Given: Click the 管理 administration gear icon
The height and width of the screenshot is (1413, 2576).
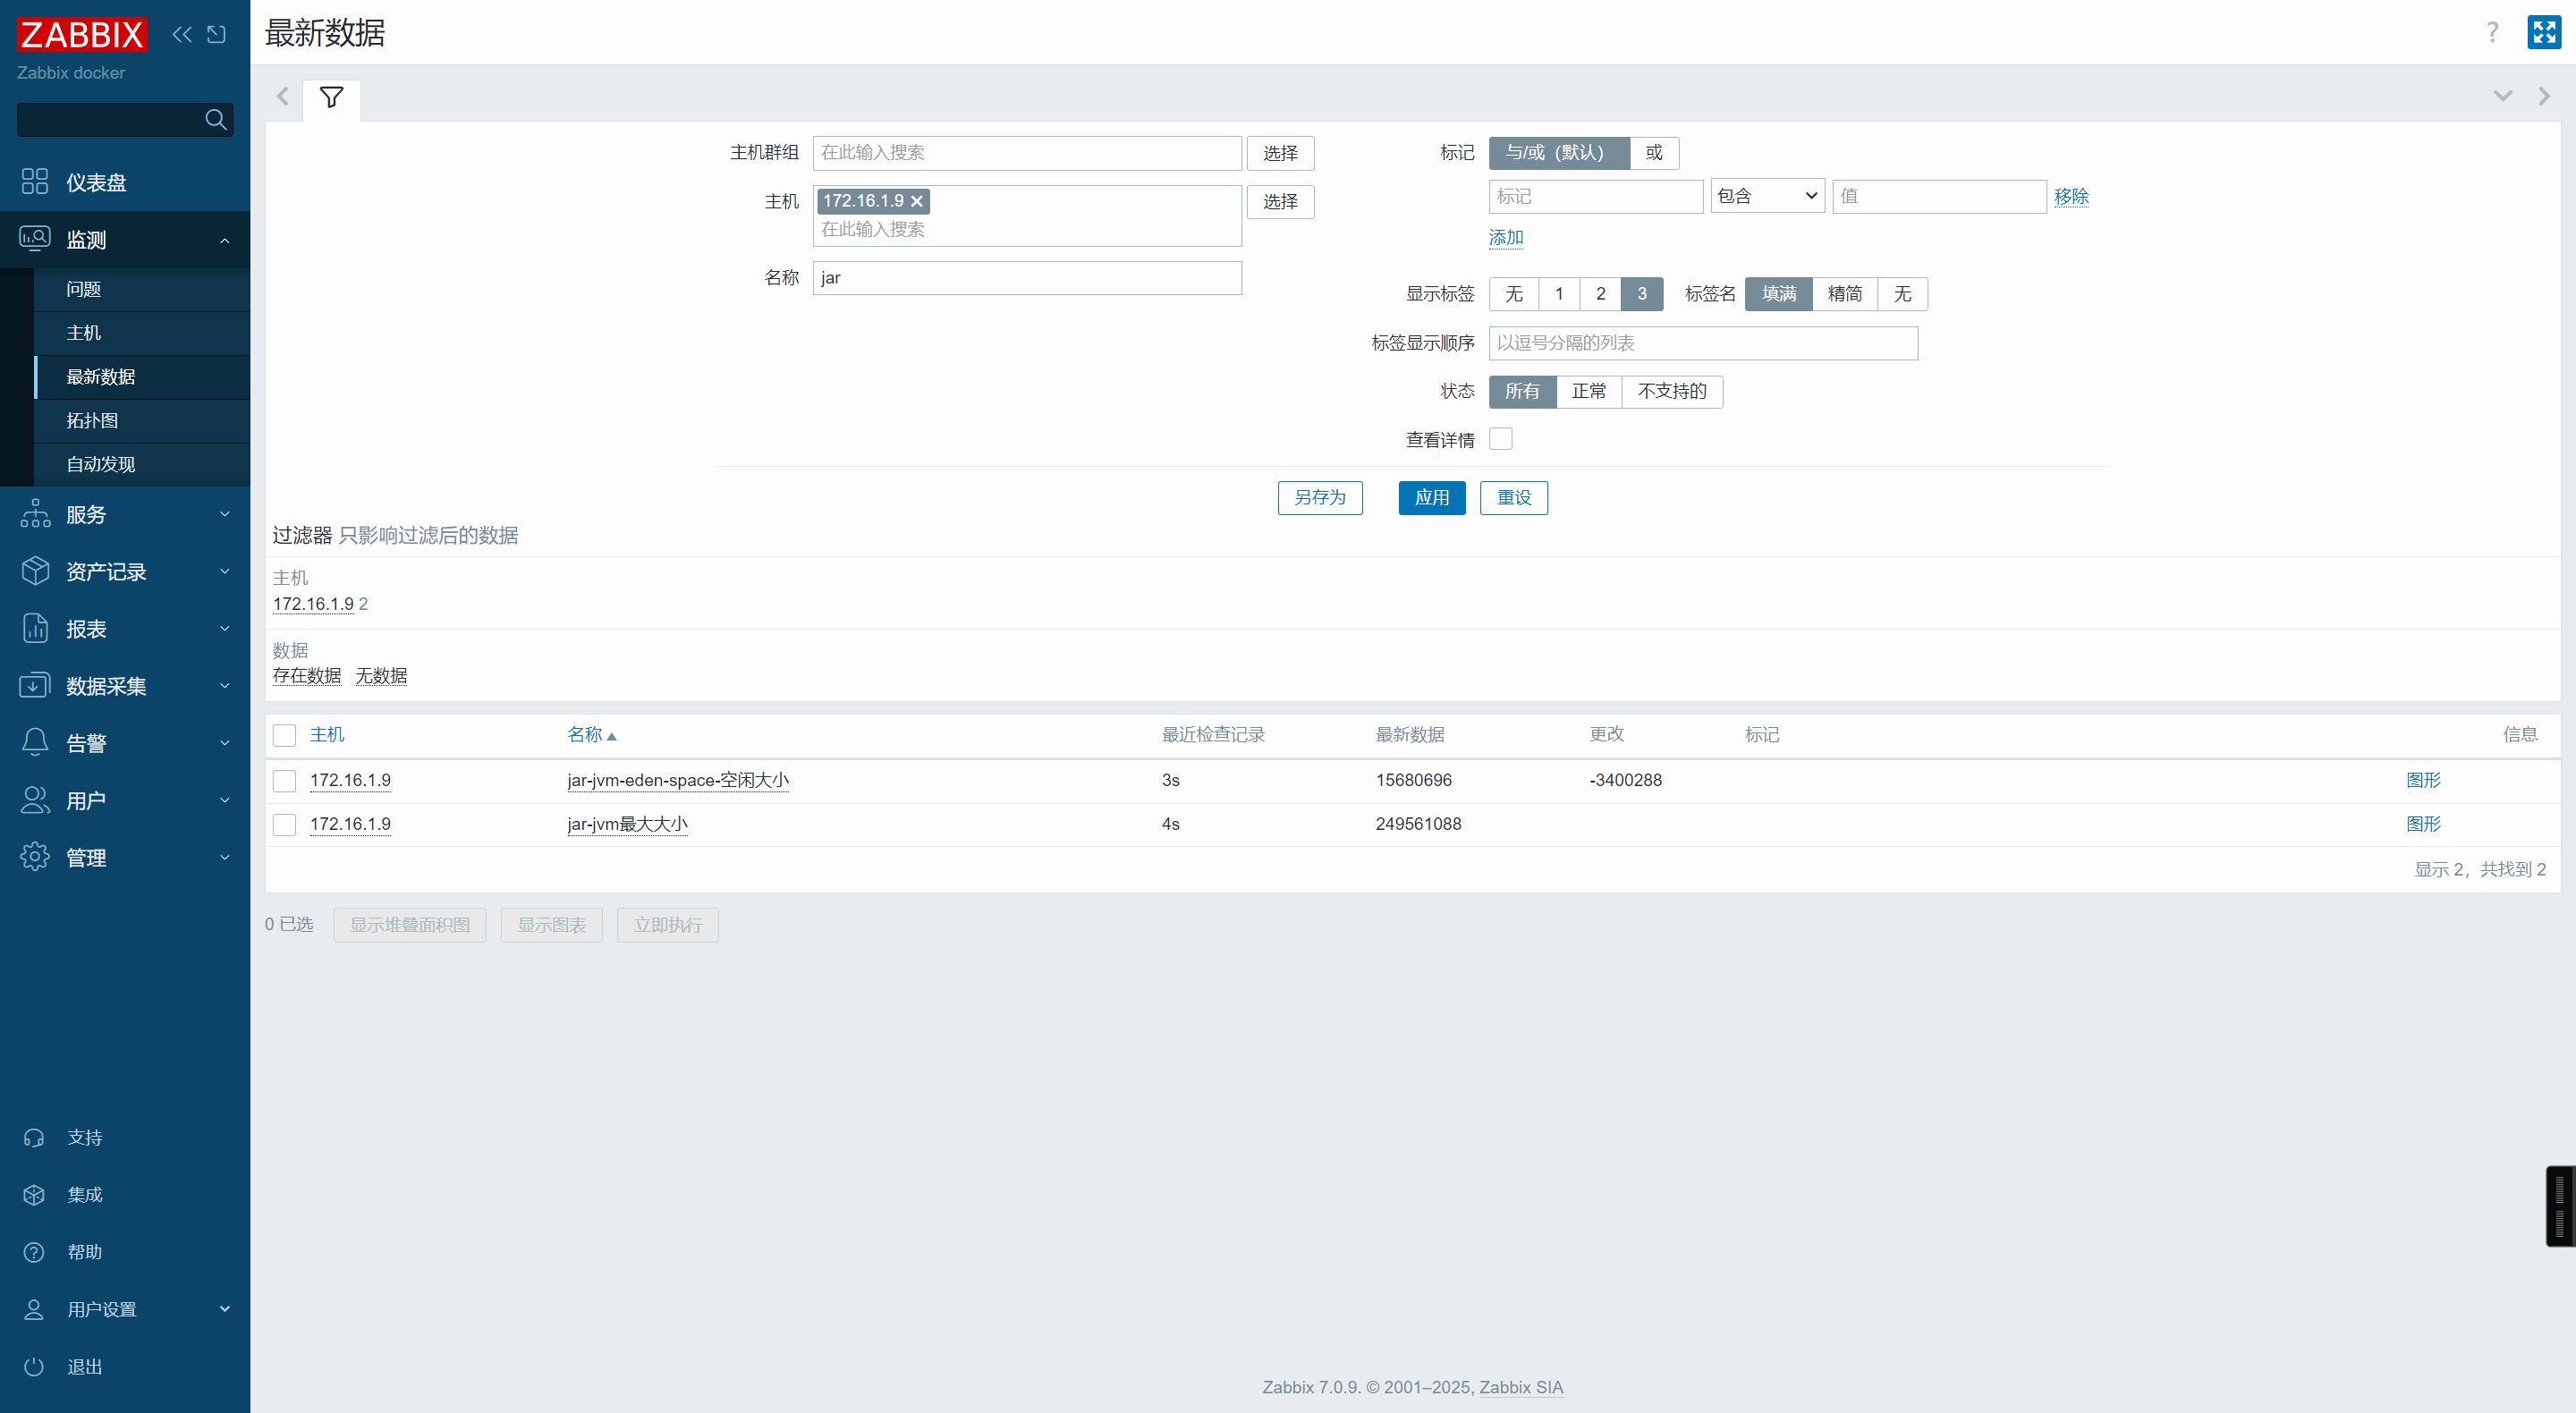Looking at the screenshot, I should click(x=35, y=857).
